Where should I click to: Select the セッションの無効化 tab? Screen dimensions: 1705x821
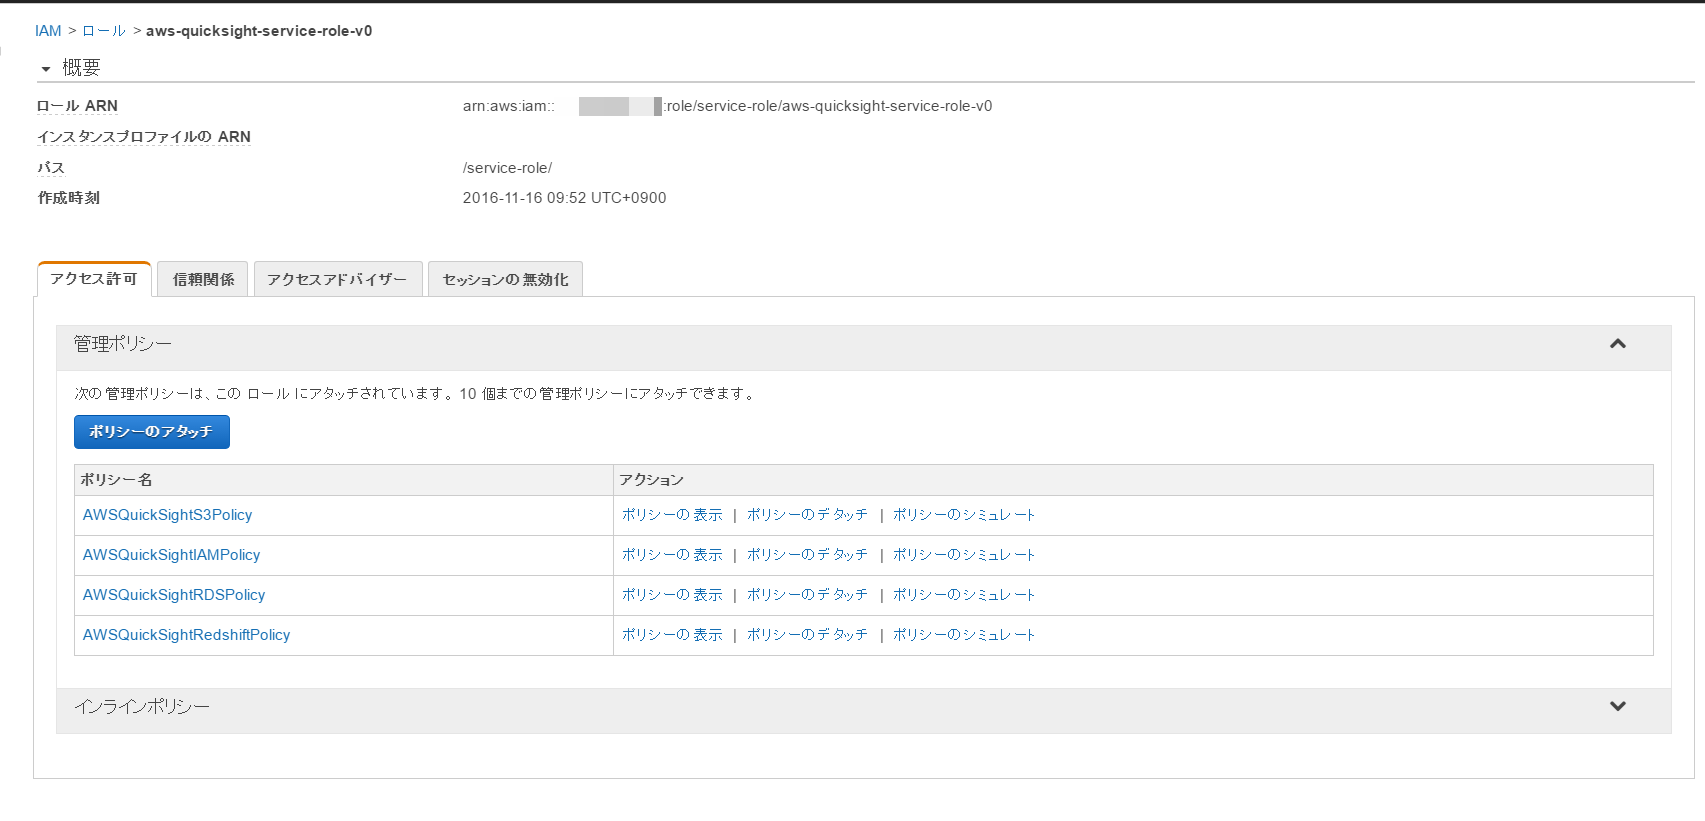click(505, 279)
